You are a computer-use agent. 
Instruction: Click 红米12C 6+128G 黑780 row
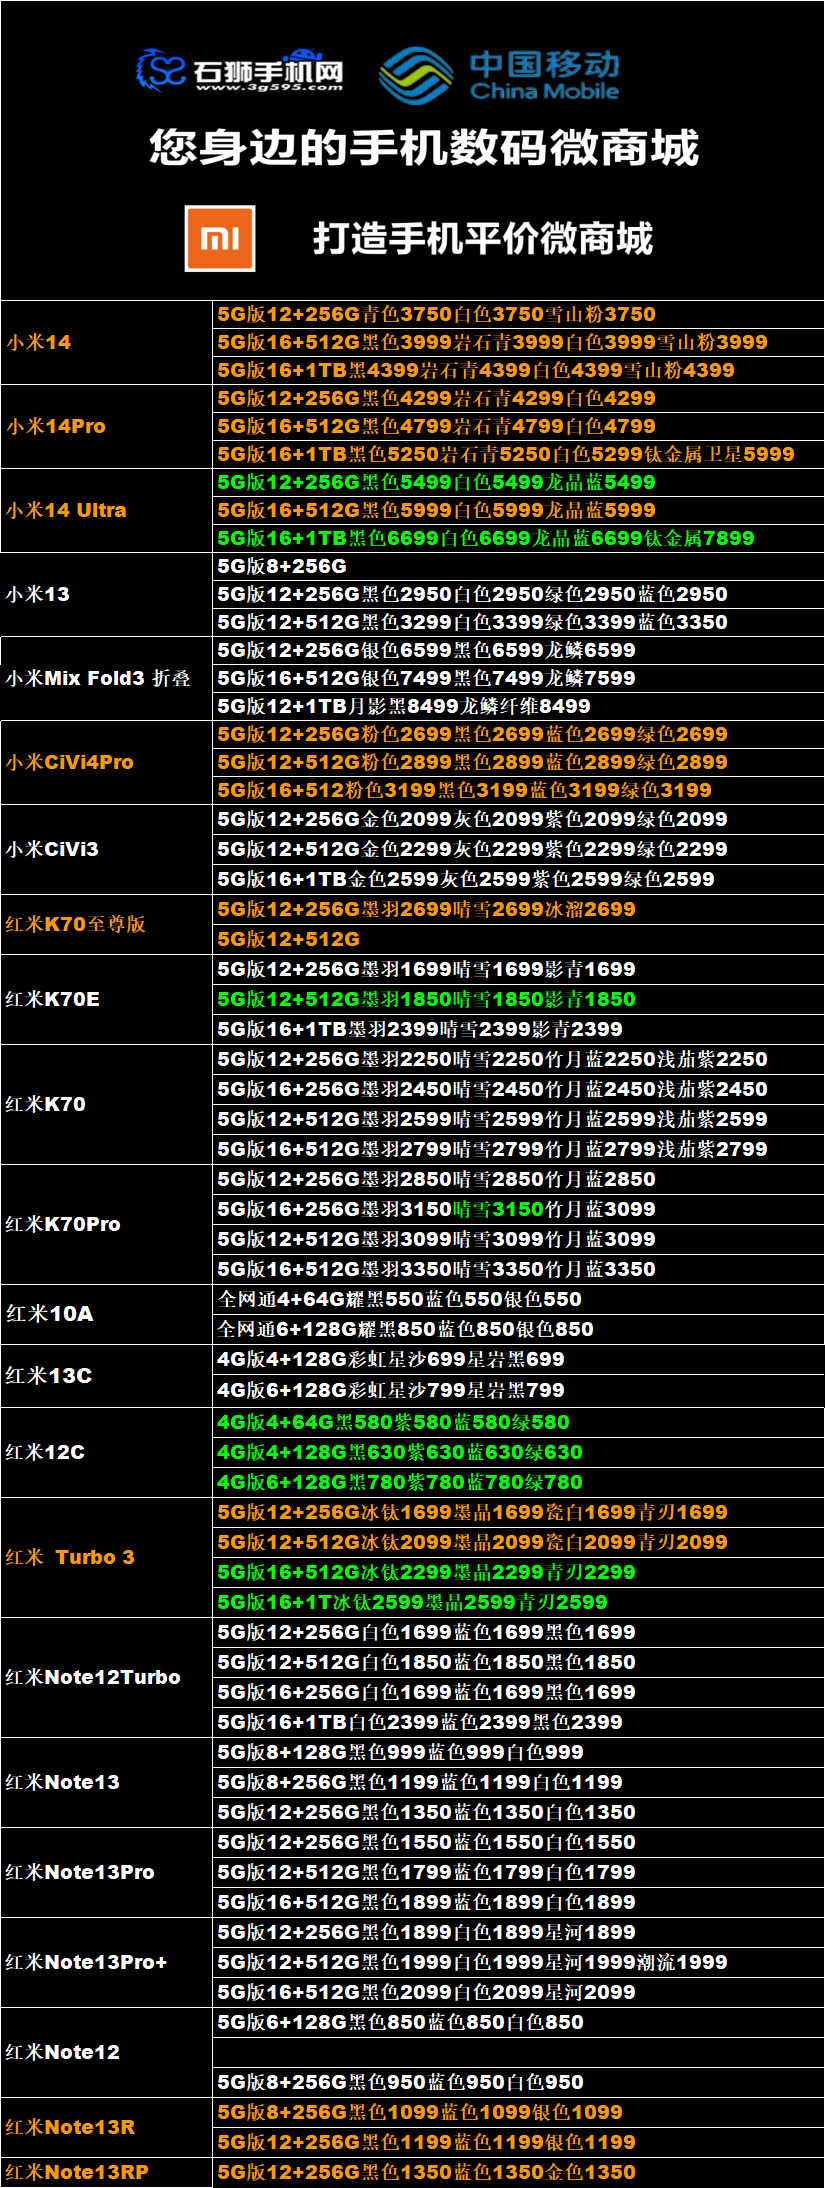coord(519,1482)
